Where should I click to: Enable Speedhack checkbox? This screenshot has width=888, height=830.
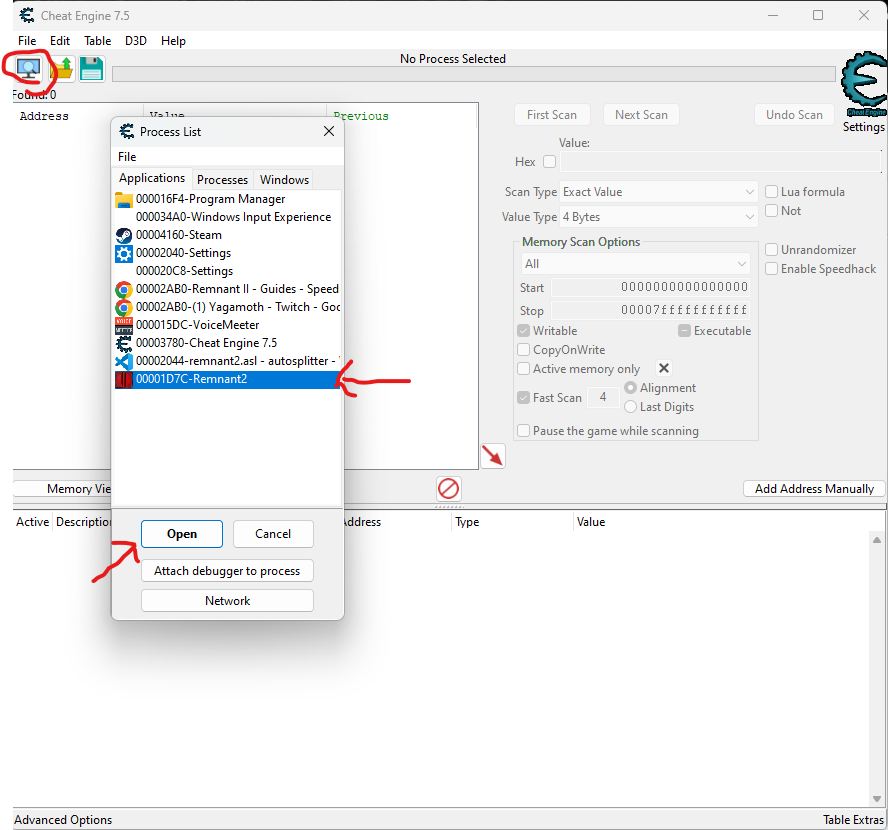[x=771, y=269]
